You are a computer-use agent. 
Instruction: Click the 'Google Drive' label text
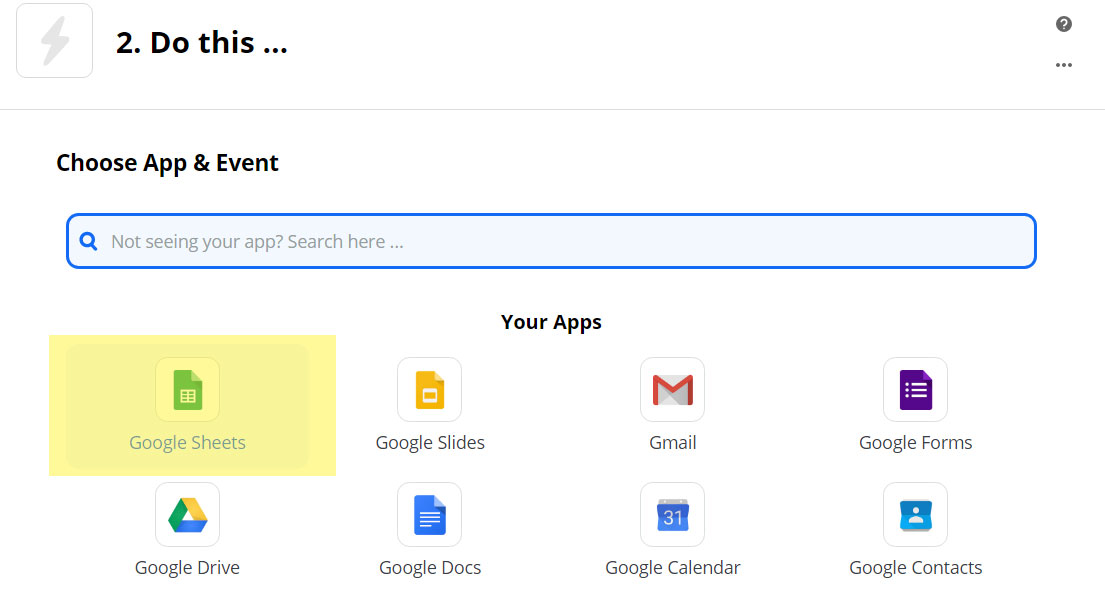coord(187,568)
